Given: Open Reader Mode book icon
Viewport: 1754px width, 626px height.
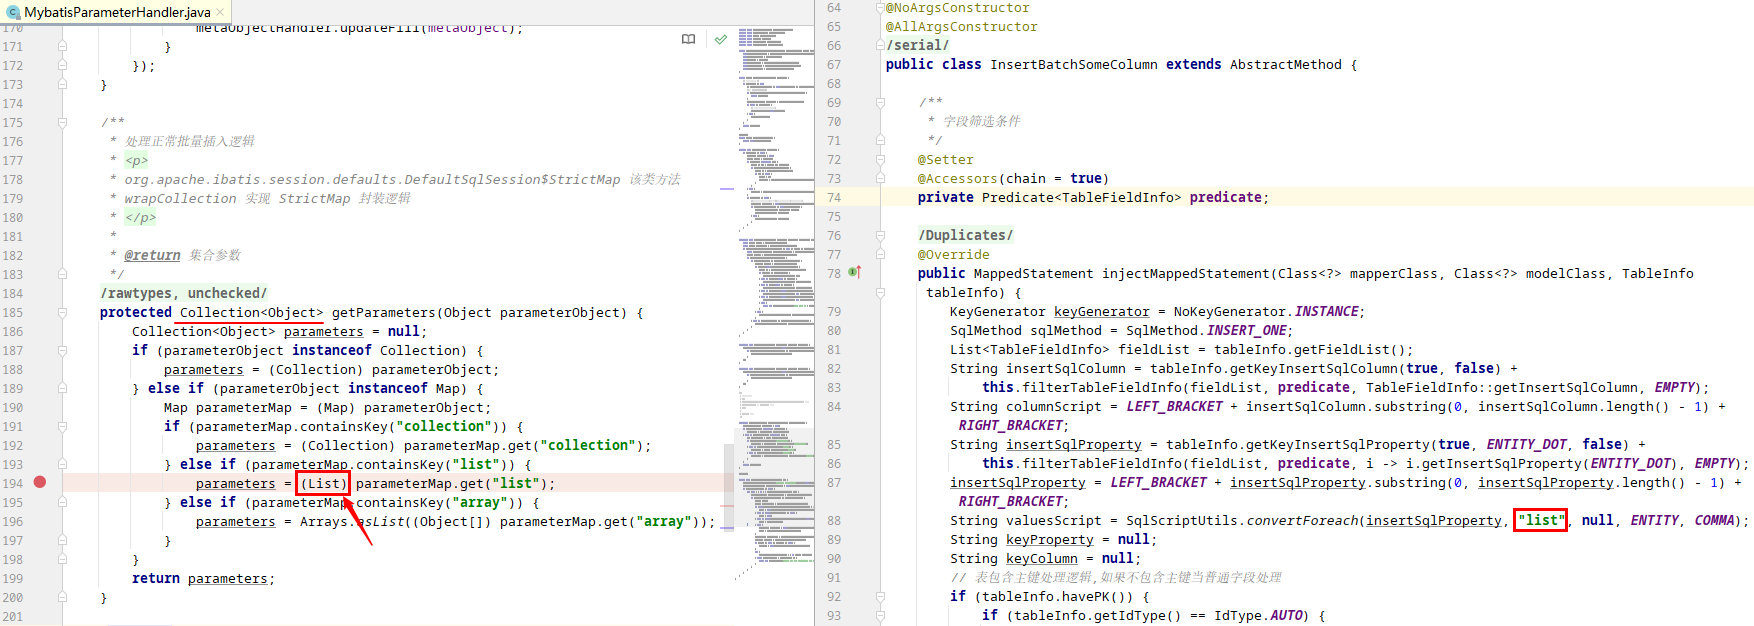Looking at the screenshot, I should point(688,40).
